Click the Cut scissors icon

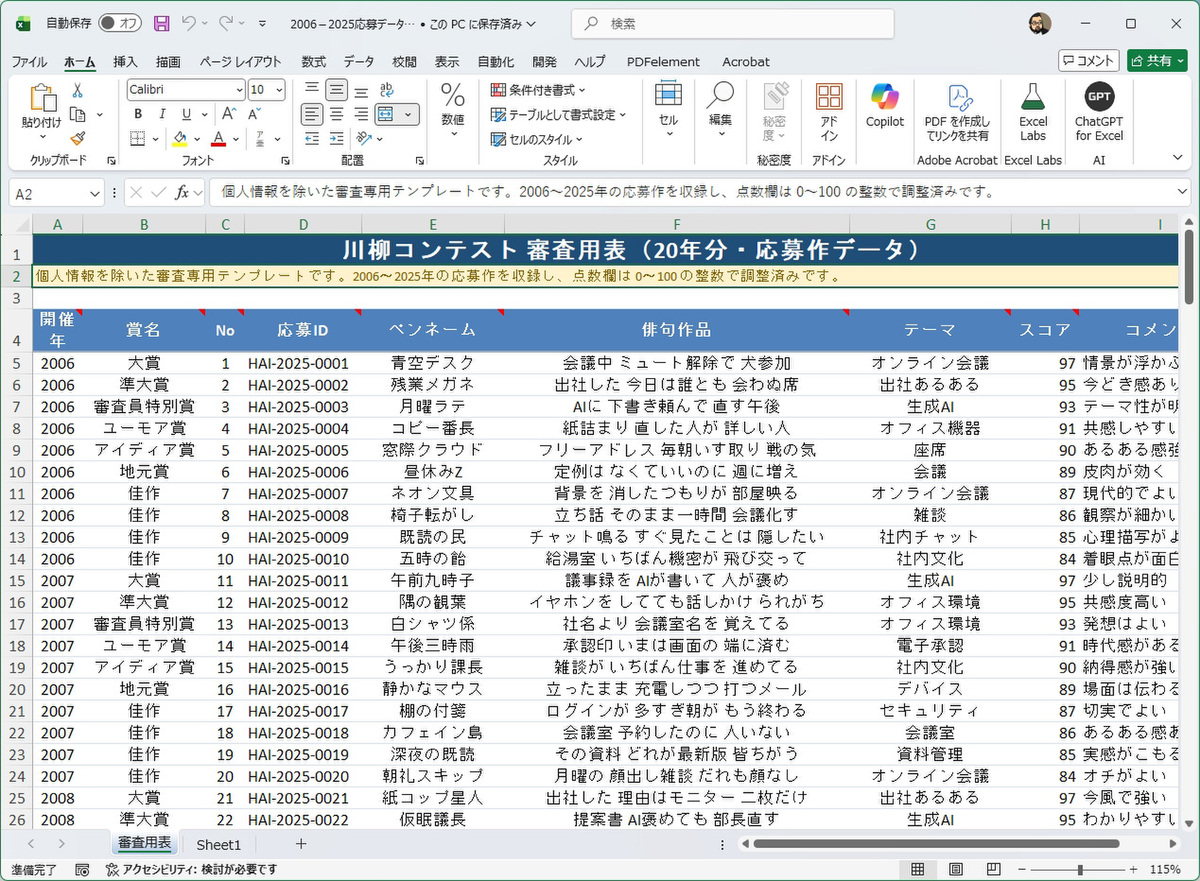coord(77,90)
